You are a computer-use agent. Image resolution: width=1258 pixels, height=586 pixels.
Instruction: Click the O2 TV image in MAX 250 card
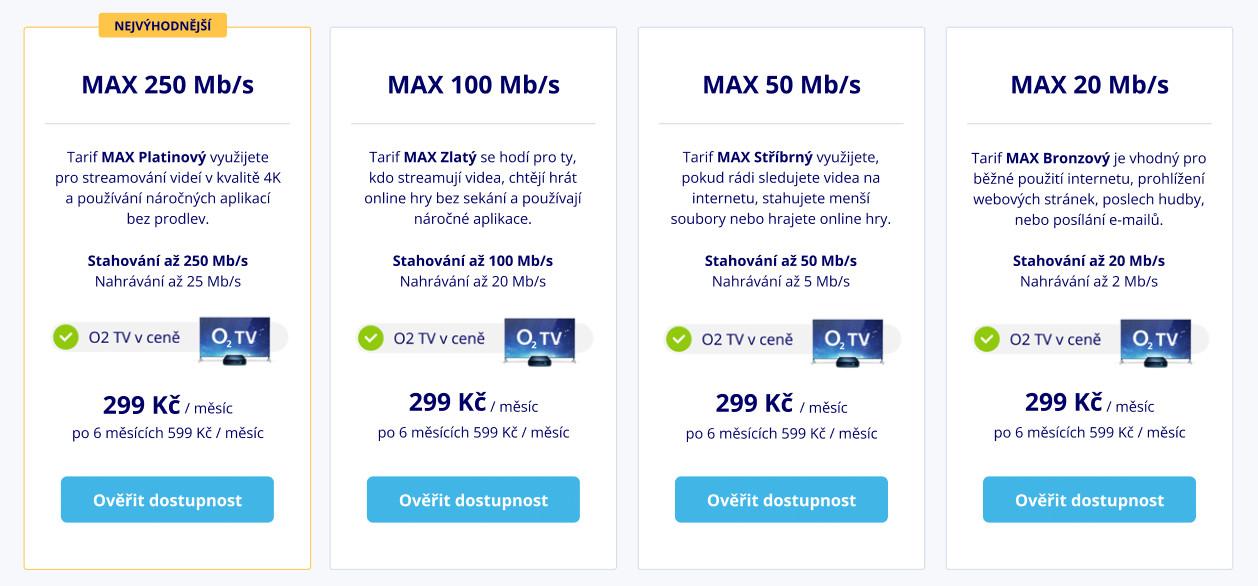pos(235,342)
